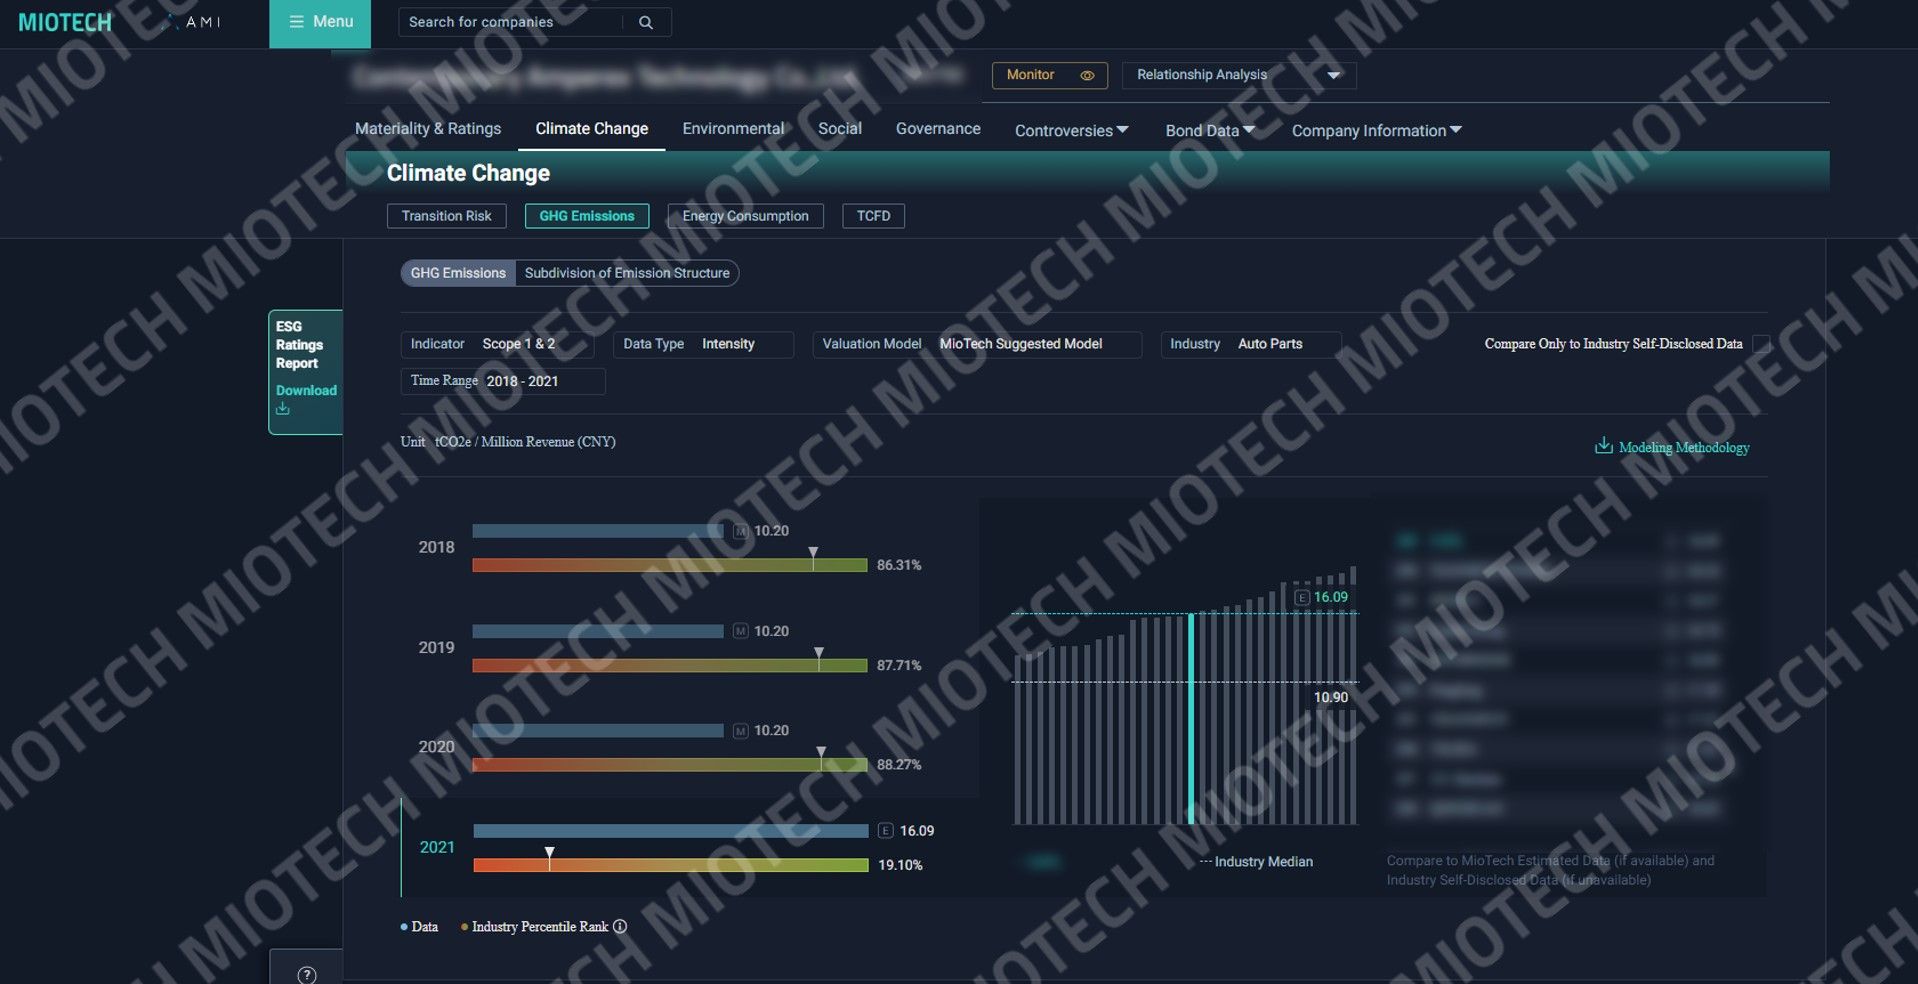This screenshot has height=984, width=1918.
Task: Click the ESG report download arrow icon
Action: (283, 409)
